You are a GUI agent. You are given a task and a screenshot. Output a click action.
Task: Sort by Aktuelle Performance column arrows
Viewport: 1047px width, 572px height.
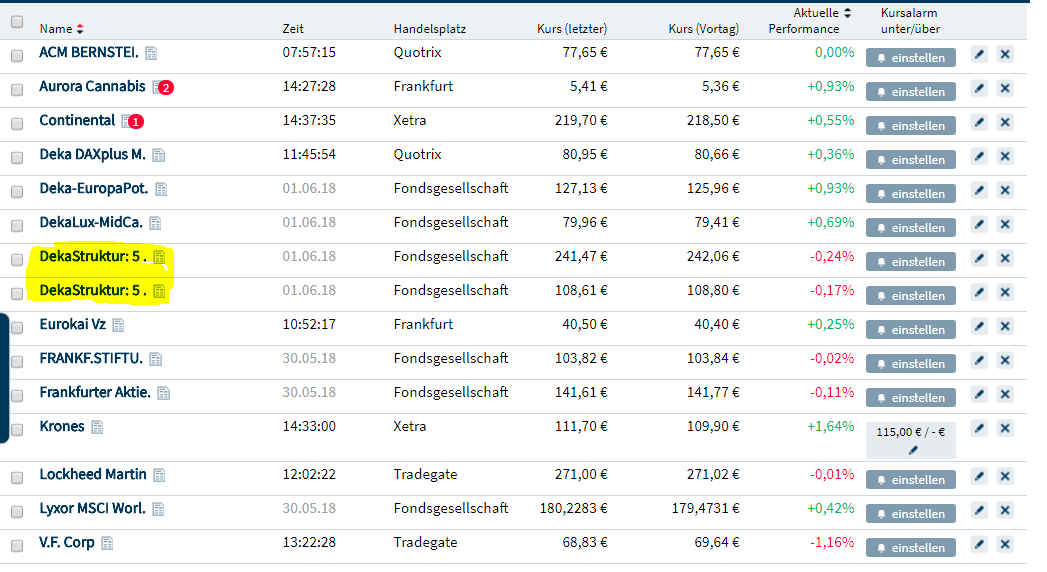(x=848, y=13)
